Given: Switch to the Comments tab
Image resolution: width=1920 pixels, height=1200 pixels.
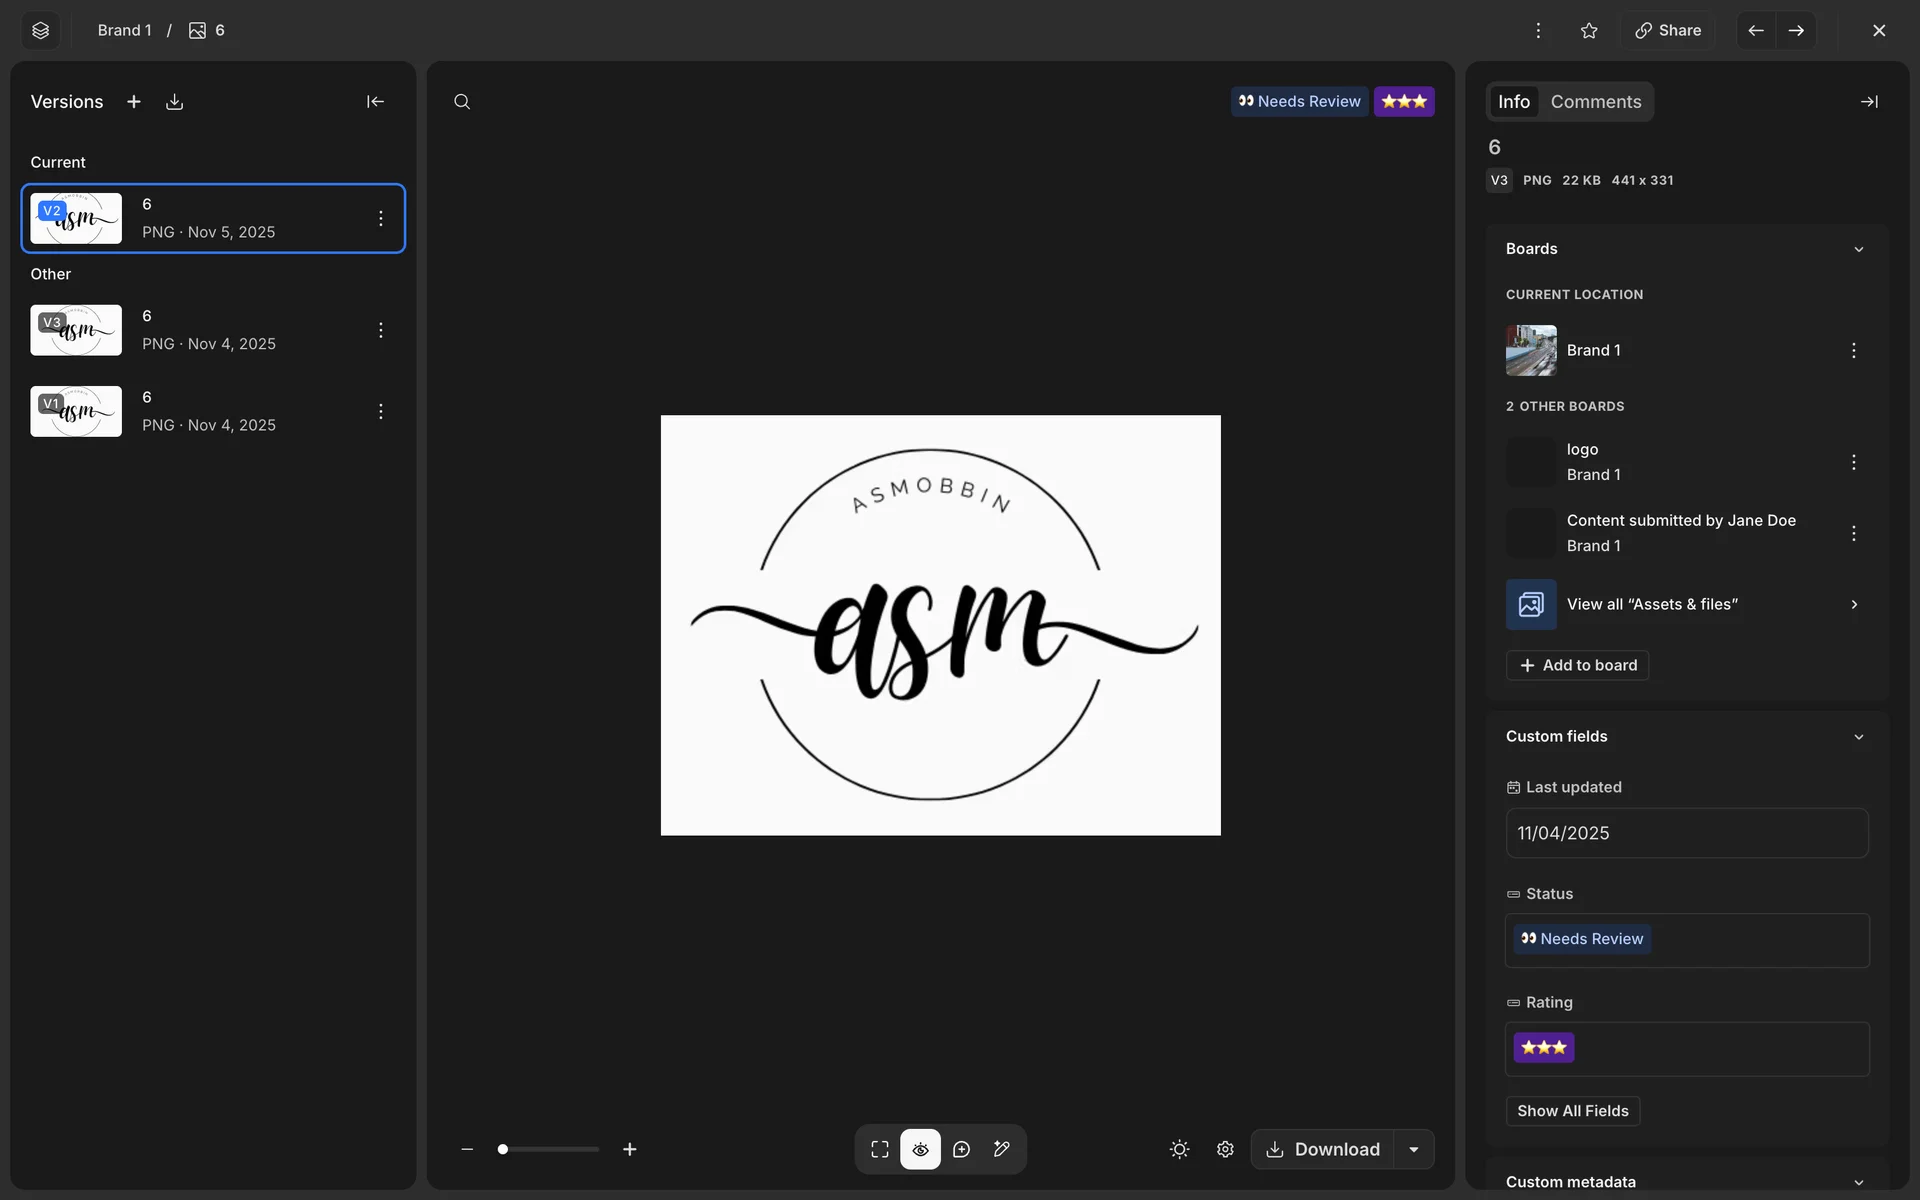Looking at the screenshot, I should point(1595,102).
